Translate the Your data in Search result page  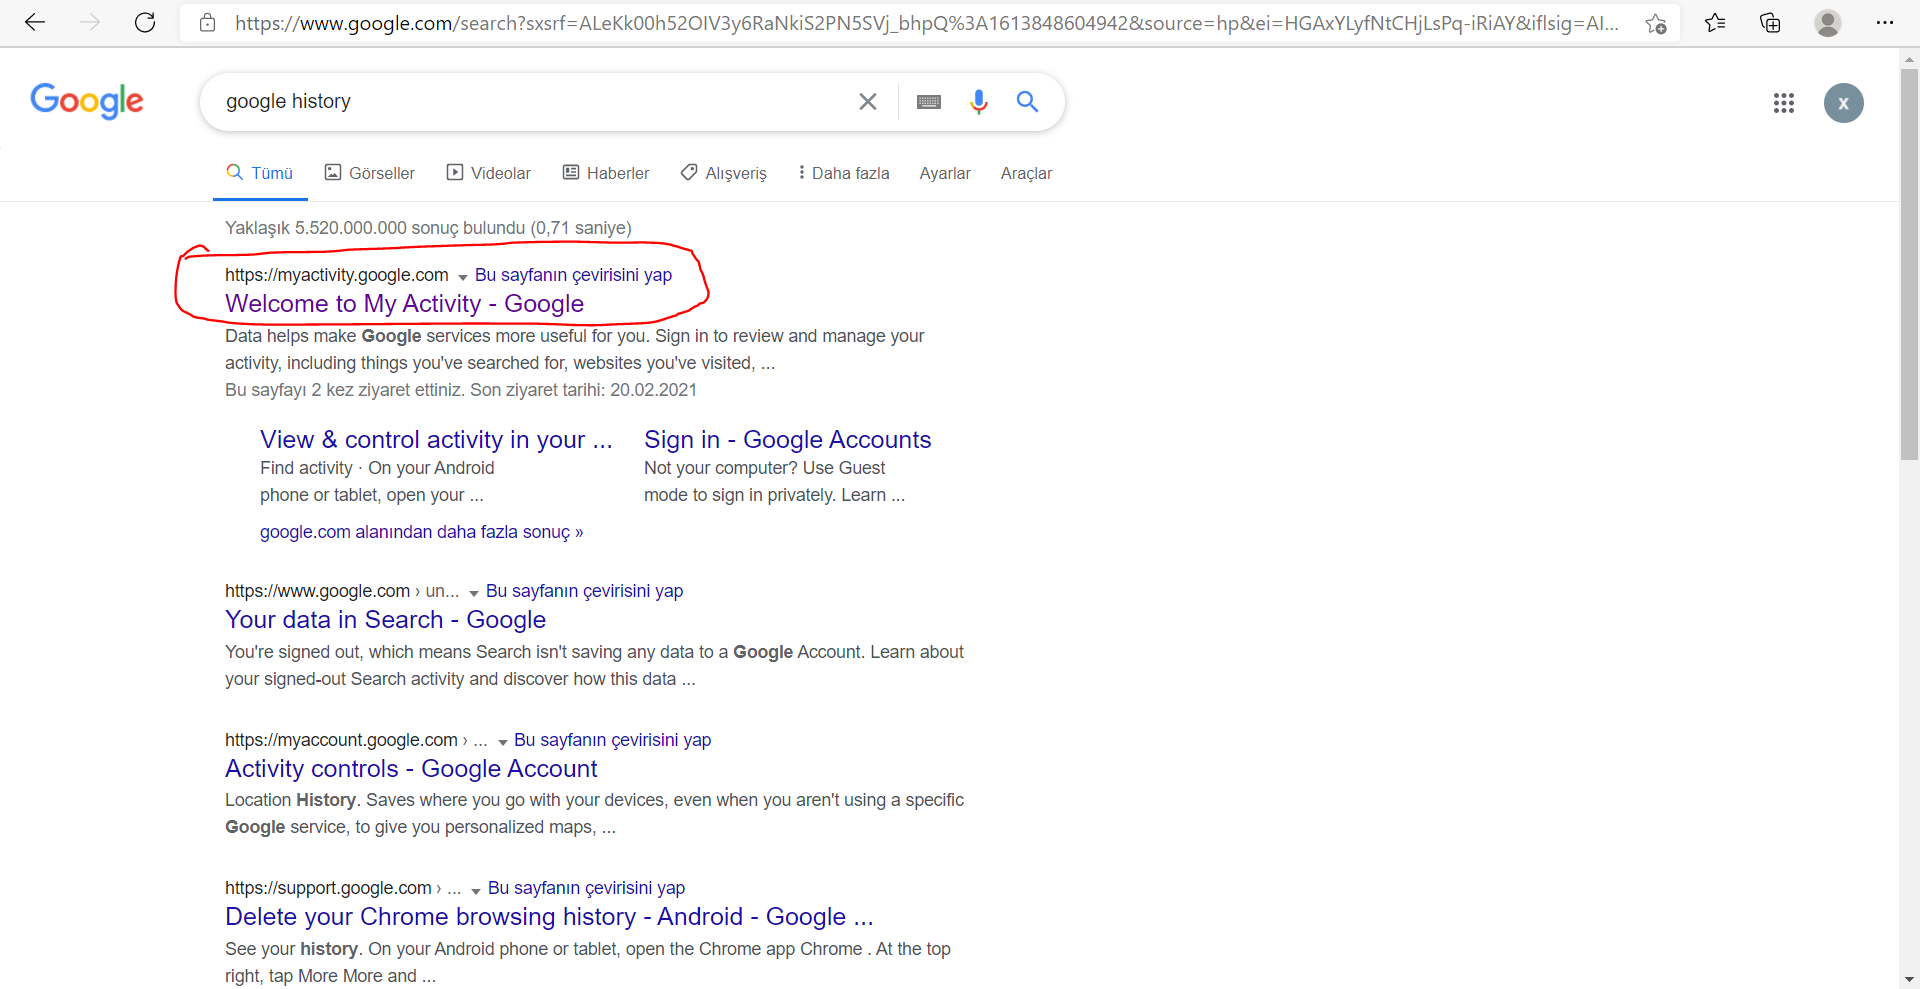click(584, 591)
